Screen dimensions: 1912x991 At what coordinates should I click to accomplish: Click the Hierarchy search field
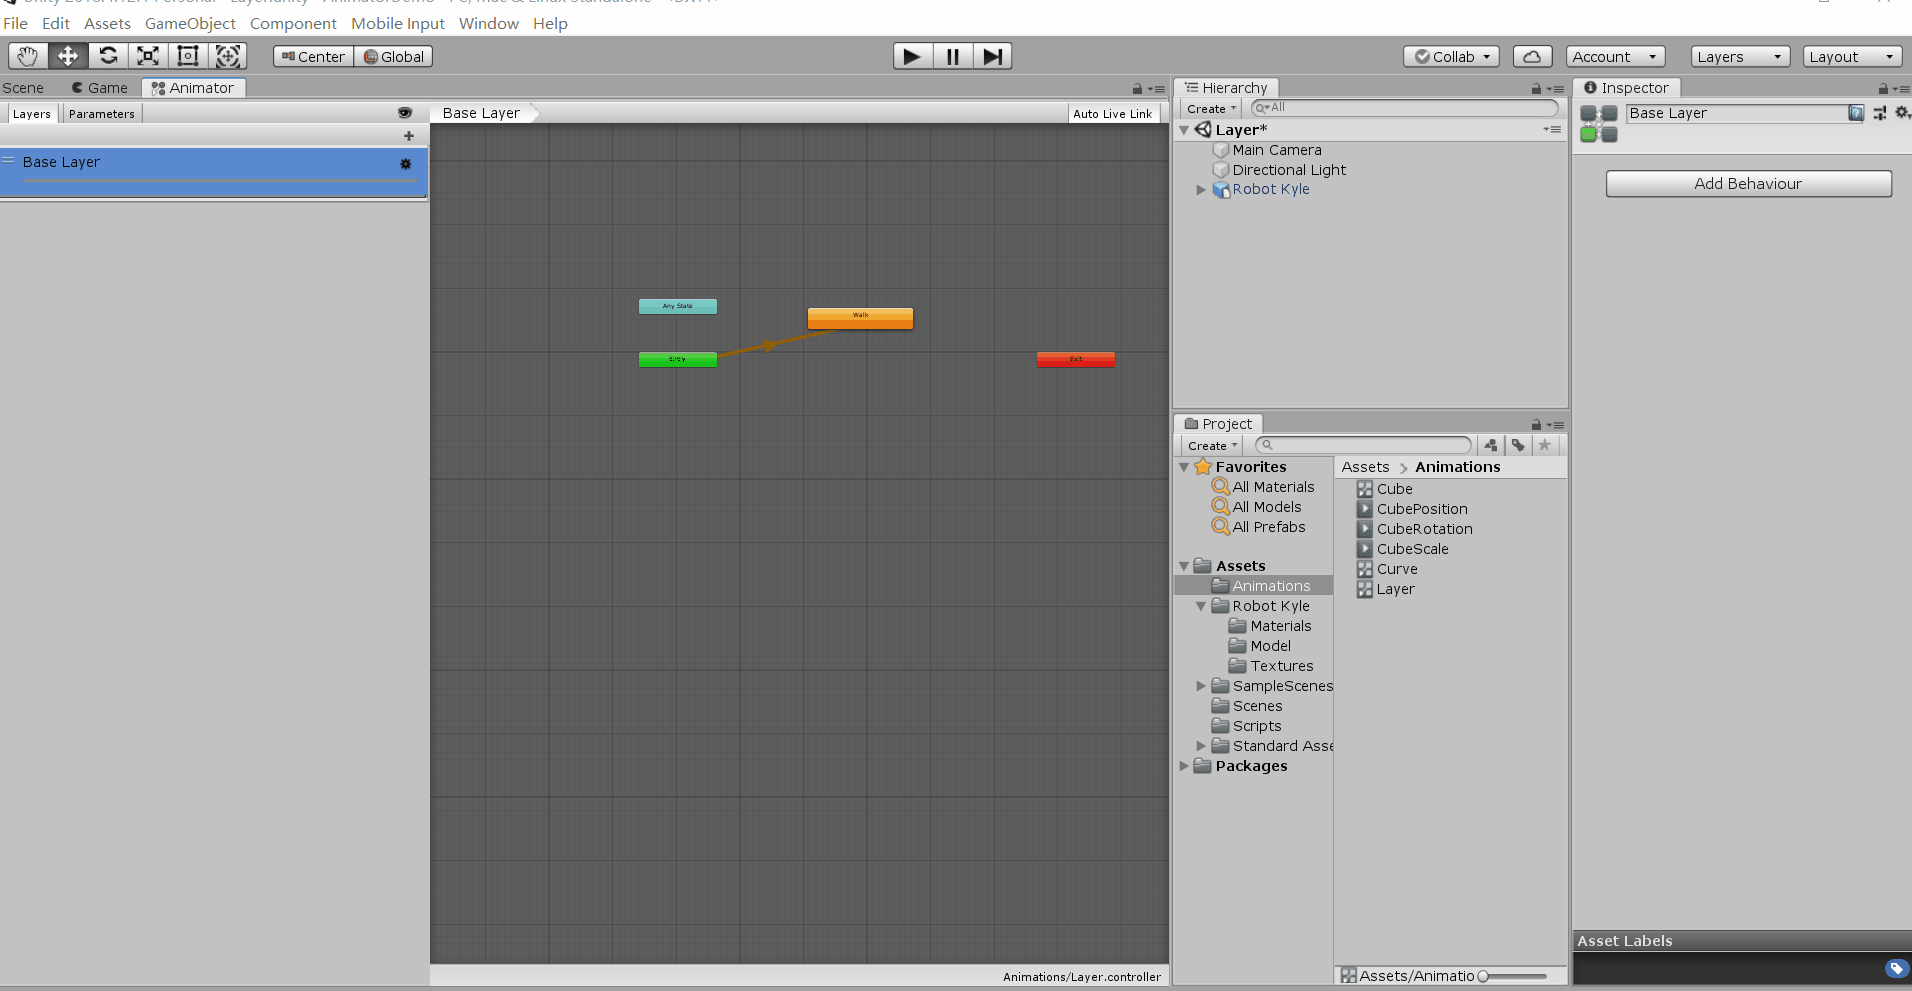tap(1405, 108)
